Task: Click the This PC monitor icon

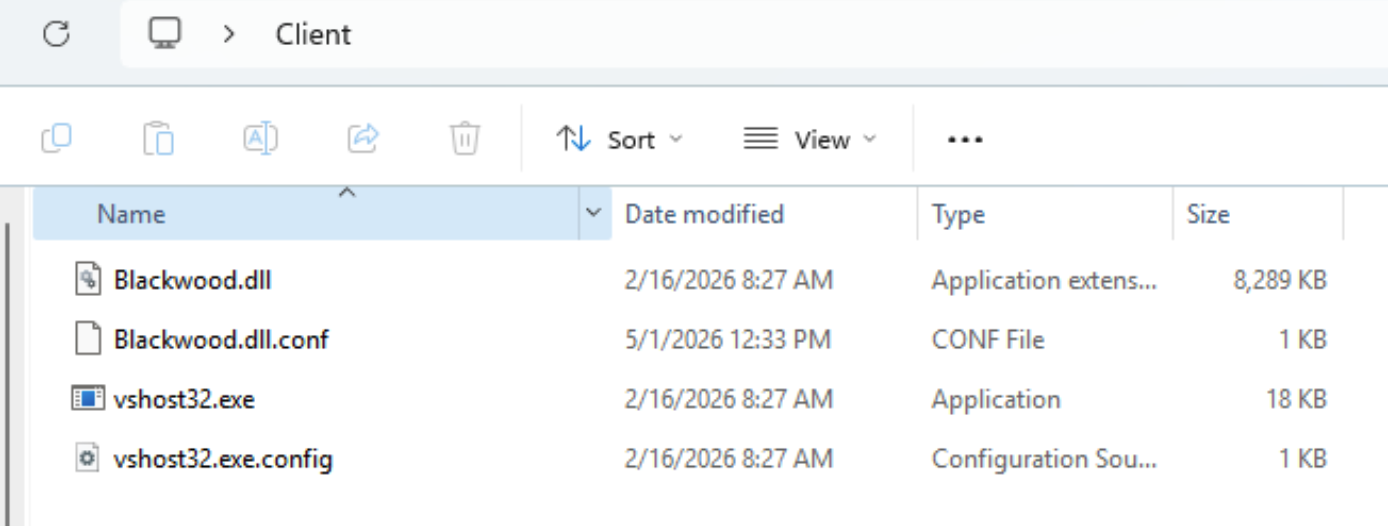Action: point(165,34)
